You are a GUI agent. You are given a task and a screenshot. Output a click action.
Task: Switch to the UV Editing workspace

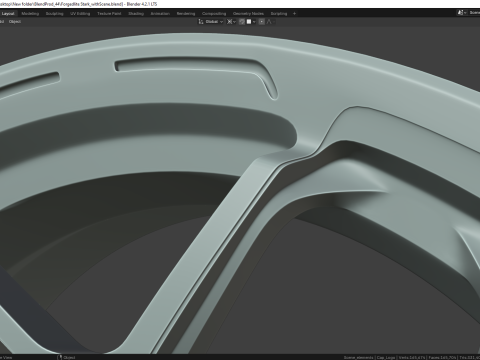pos(80,14)
